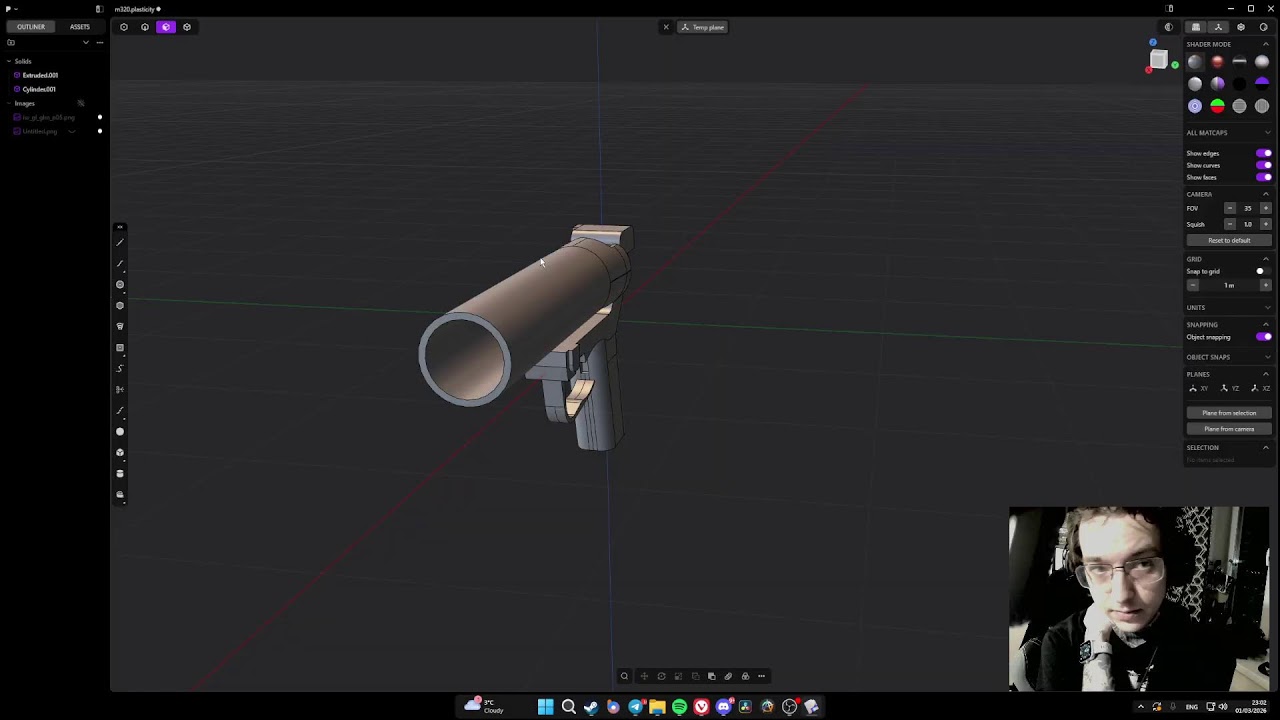1280x720 pixels.
Task: Decrease the Squish value with minus
Action: point(1230,224)
